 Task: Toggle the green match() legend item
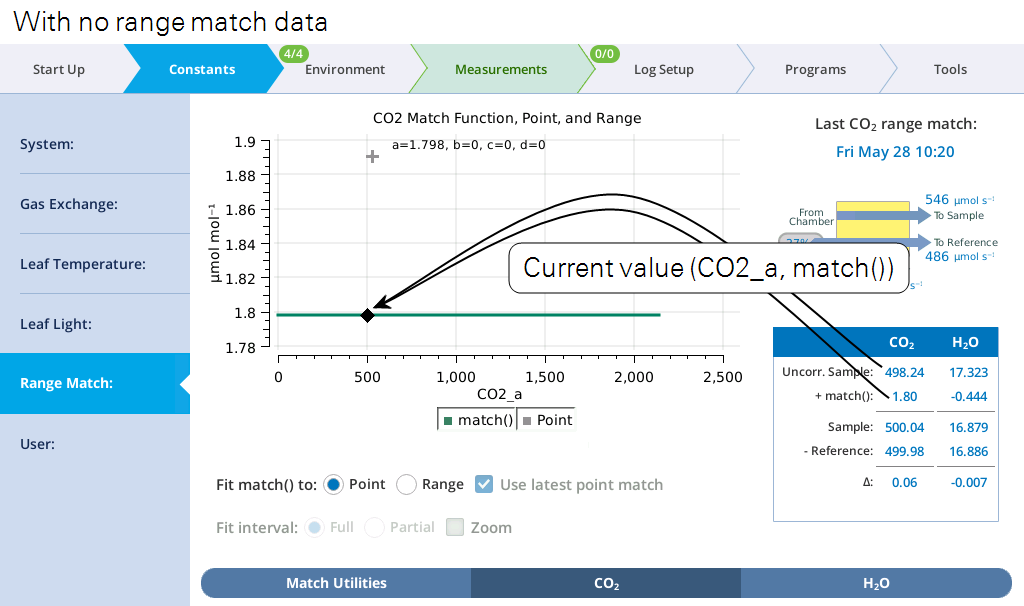click(x=477, y=420)
